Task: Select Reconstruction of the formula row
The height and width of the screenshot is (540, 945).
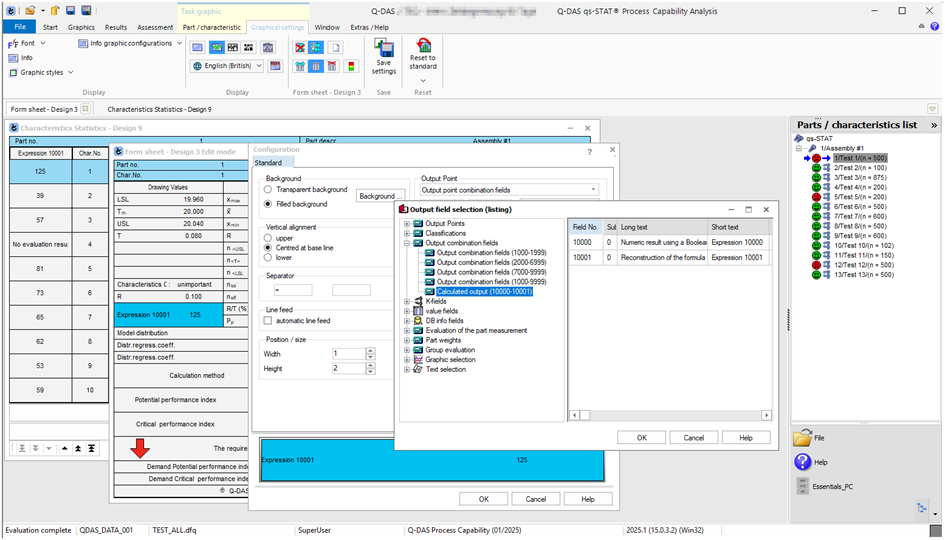Action: click(670, 257)
